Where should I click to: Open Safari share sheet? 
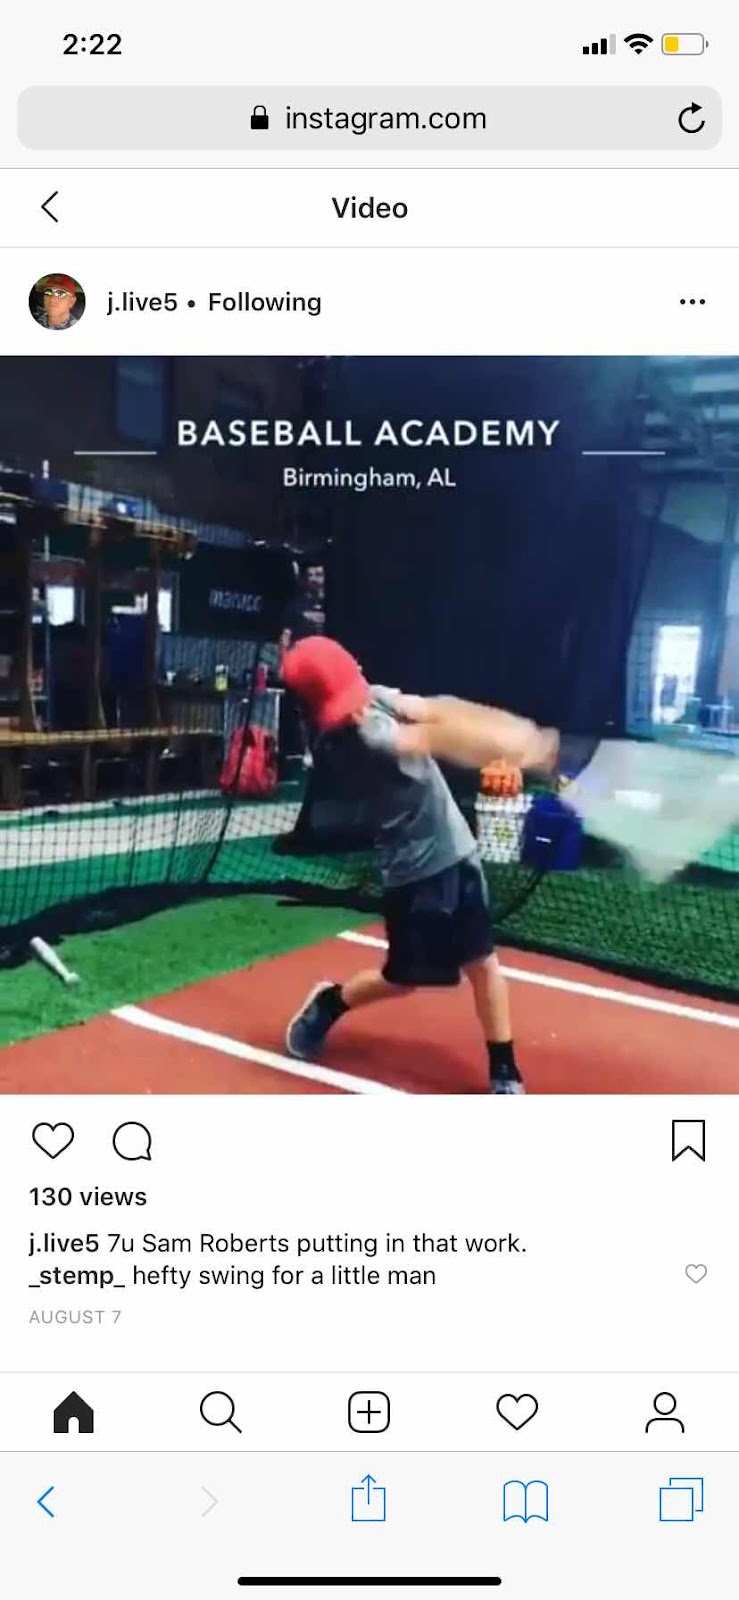point(368,1498)
